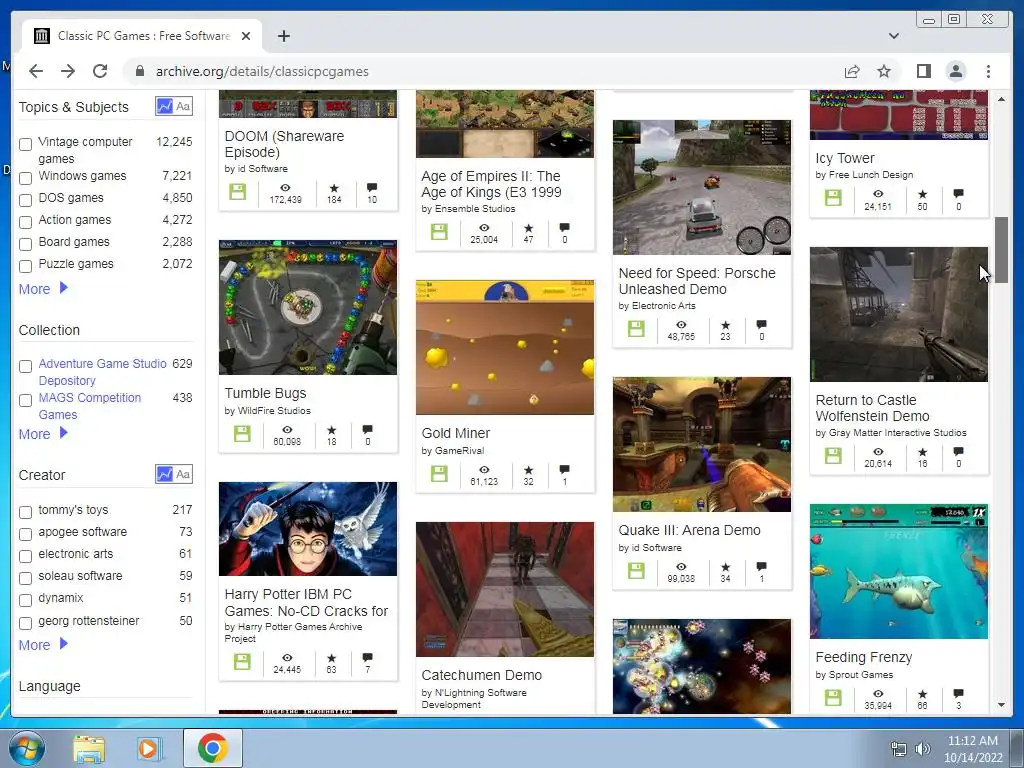
Task: Click the software icon under DOOM Shareware
Action: 238,192
